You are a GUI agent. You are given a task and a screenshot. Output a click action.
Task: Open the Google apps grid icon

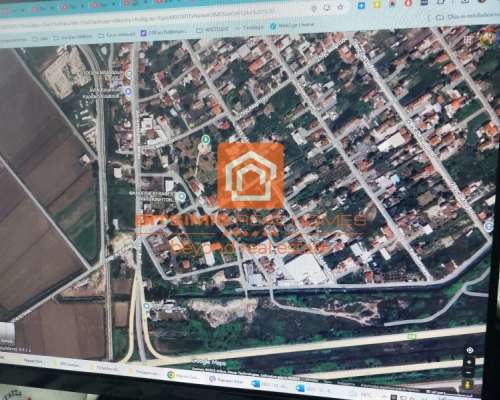click(x=469, y=40)
